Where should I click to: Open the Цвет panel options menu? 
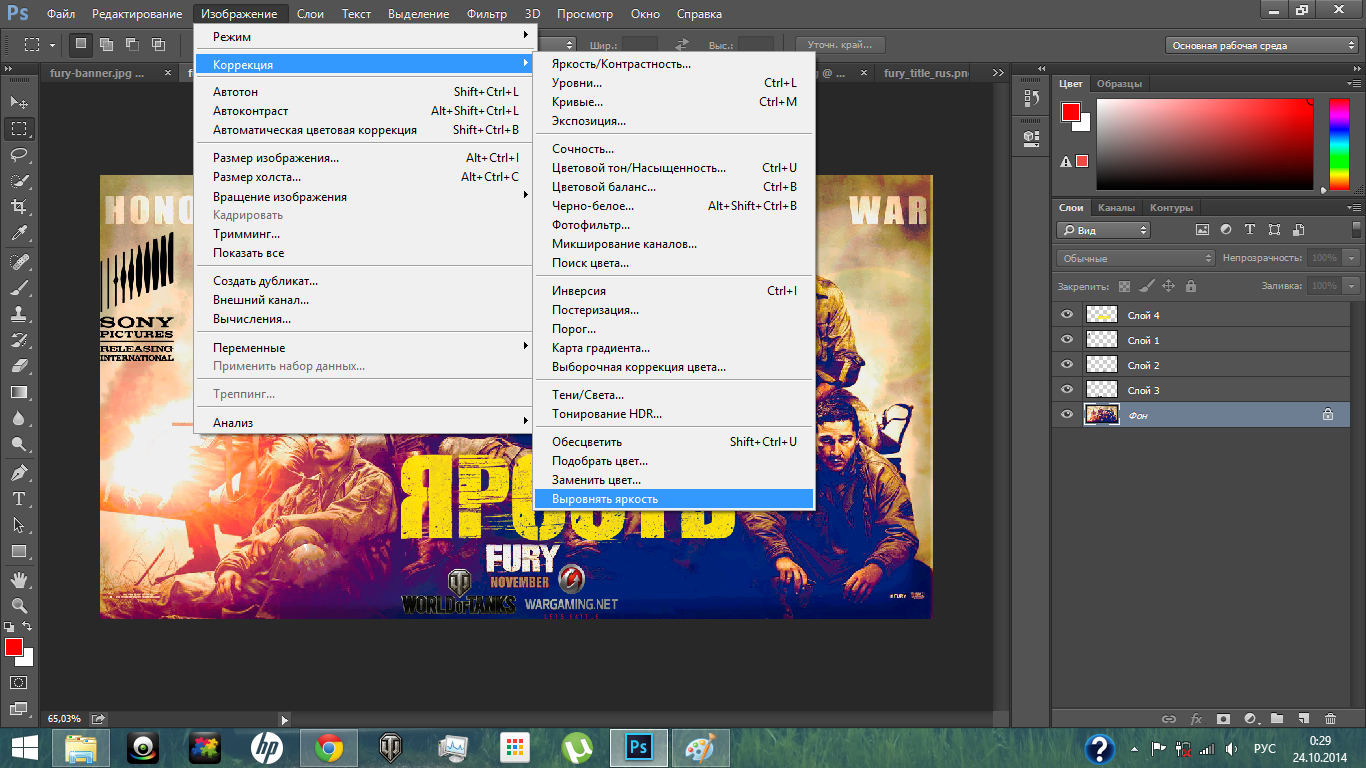tap(1352, 84)
